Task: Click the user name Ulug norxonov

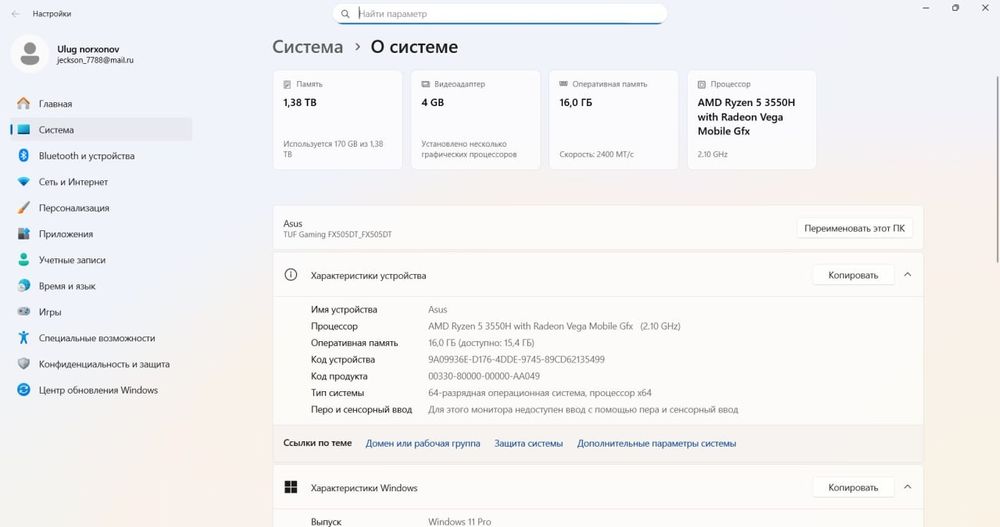Action: [x=88, y=49]
